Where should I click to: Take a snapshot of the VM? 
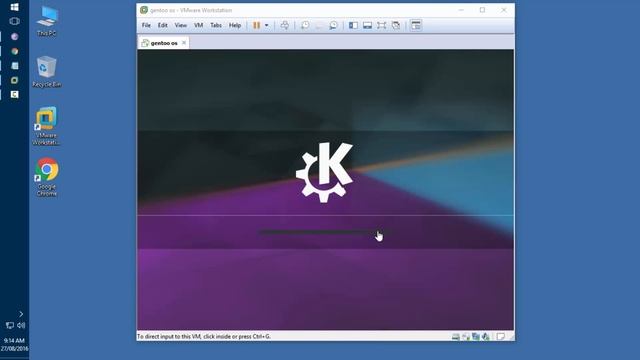tap(305, 25)
